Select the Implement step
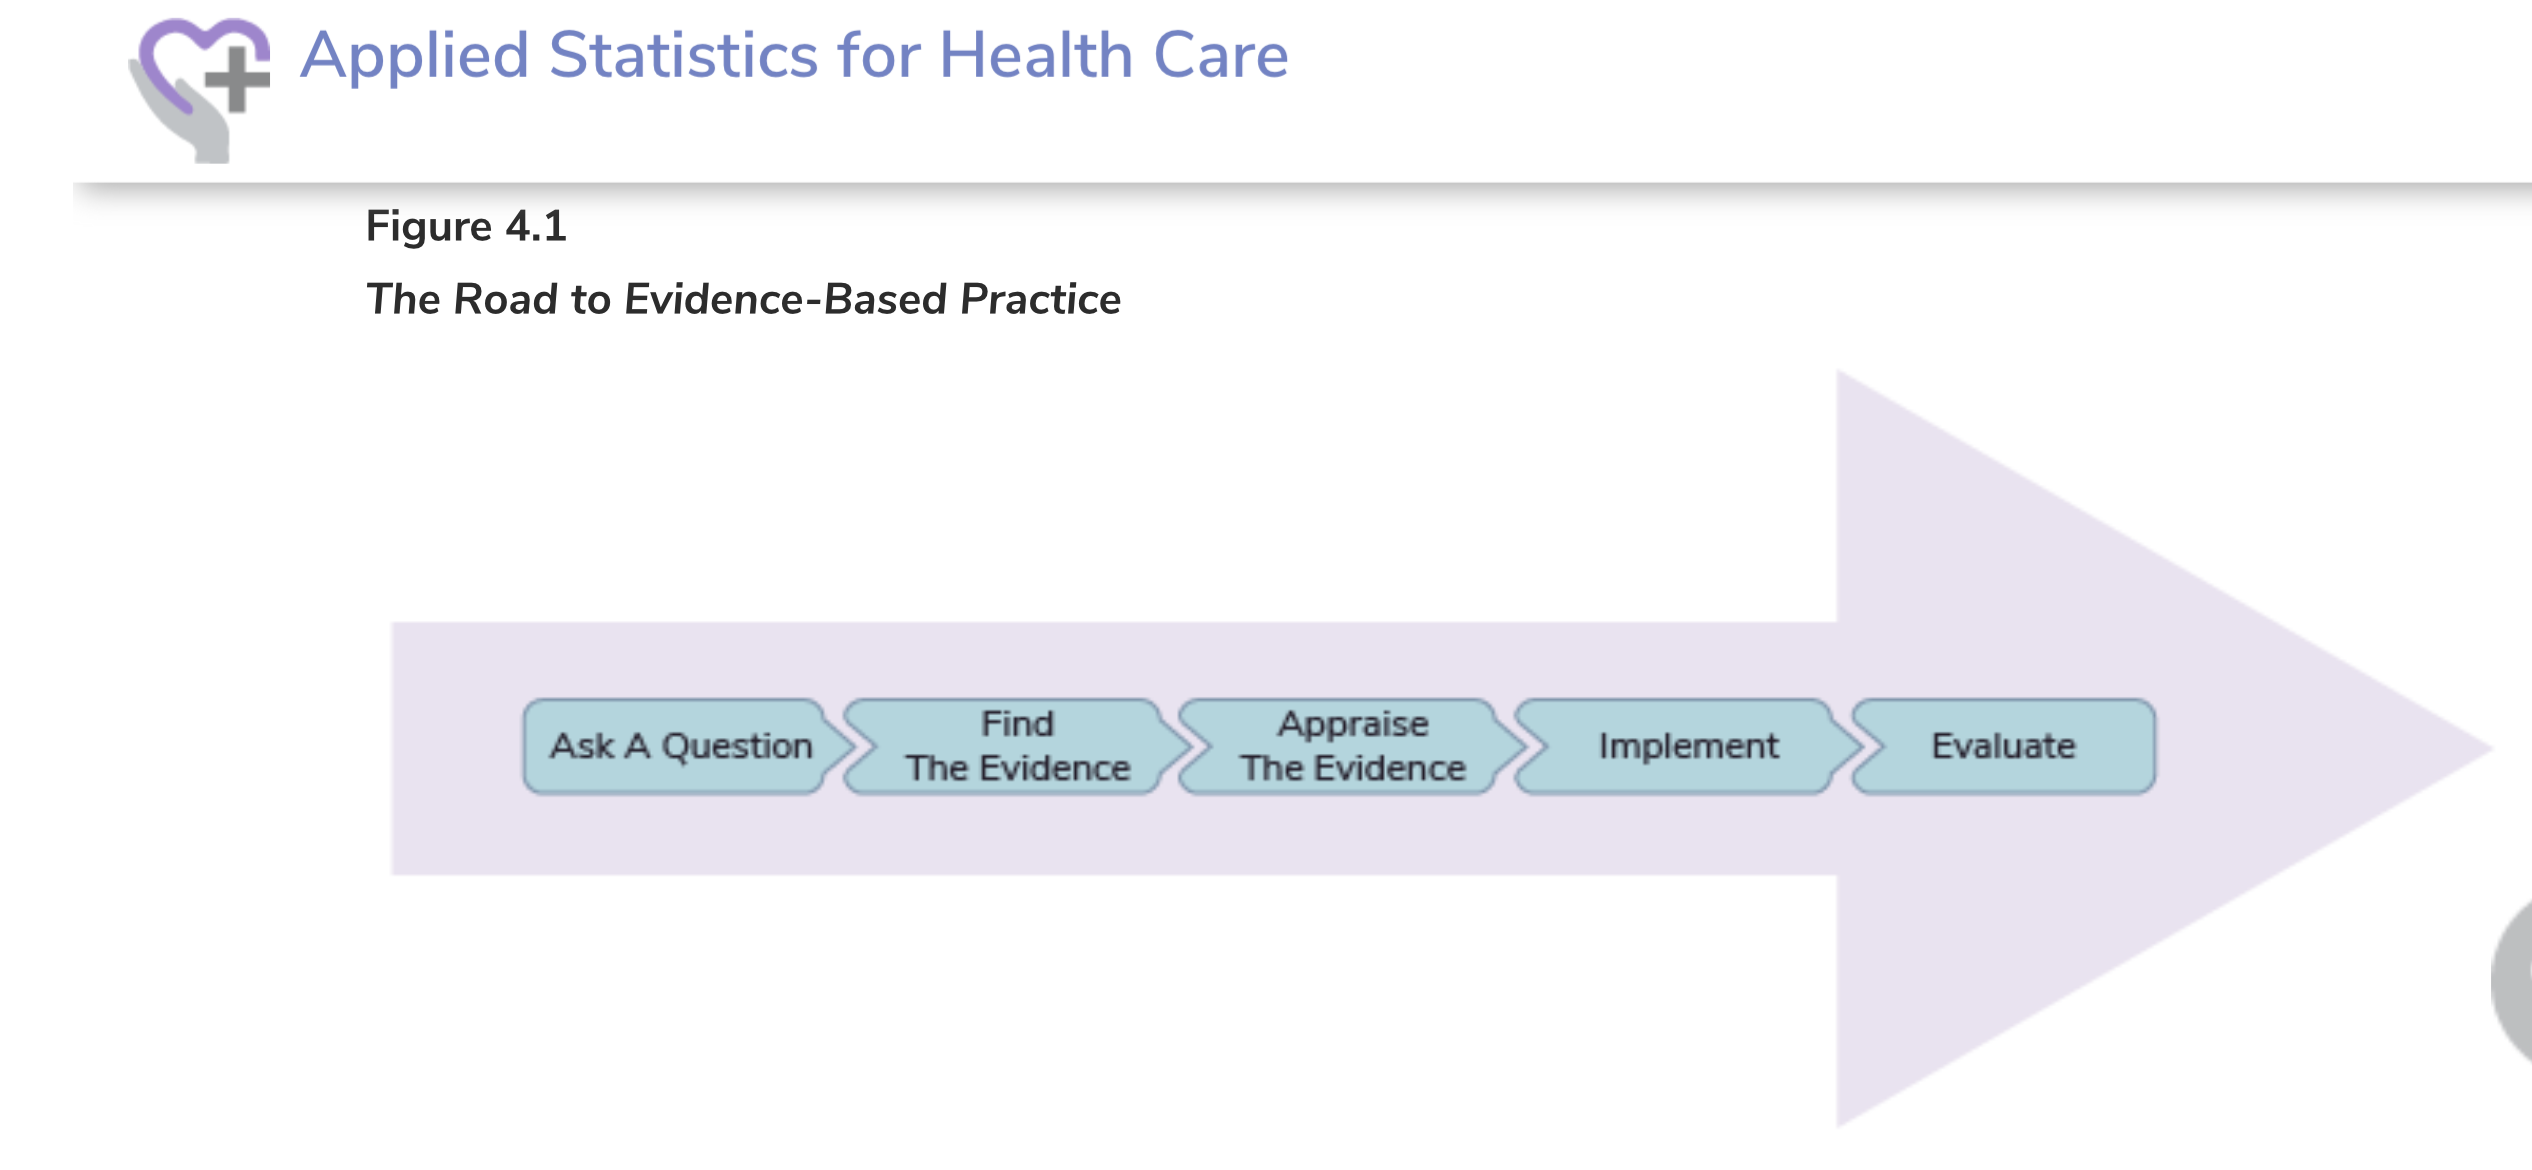This screenshot has width=2532, height=1170. (x=1689, y=746)
